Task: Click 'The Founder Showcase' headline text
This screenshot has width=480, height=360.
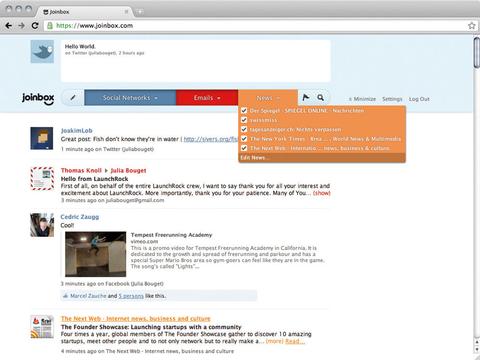Action: [x=151, y=327]
